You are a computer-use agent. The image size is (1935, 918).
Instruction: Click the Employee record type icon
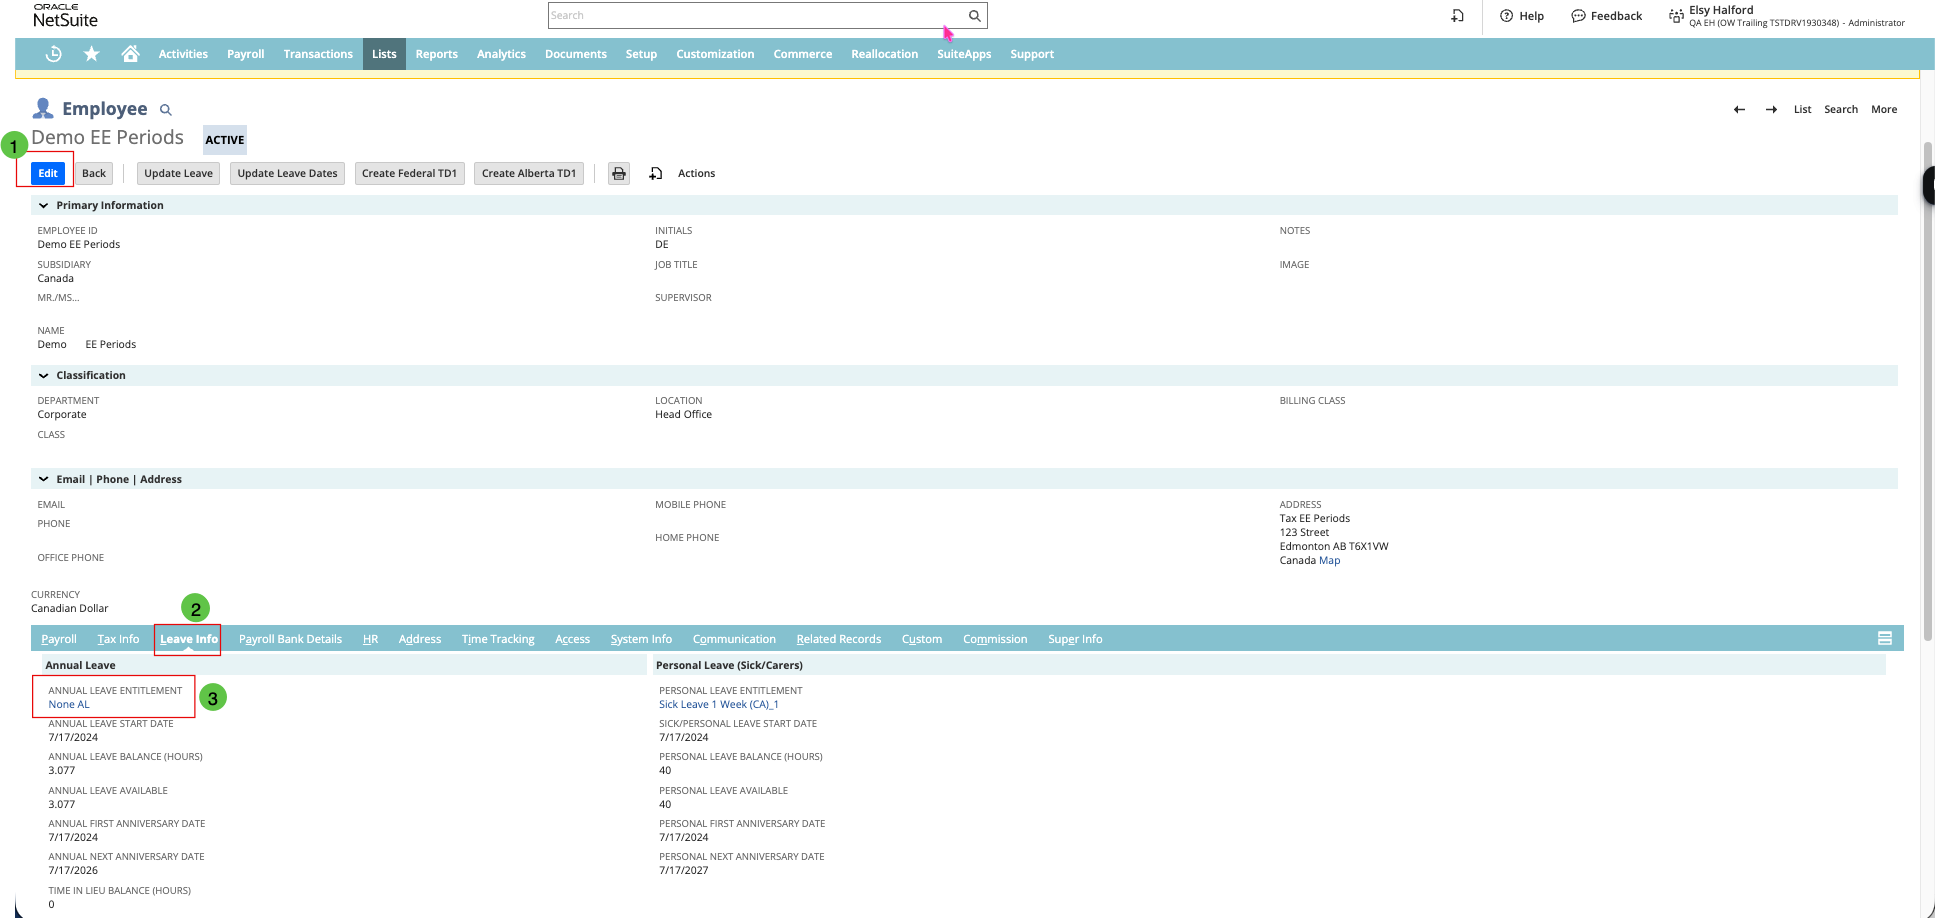click(43, 108)
